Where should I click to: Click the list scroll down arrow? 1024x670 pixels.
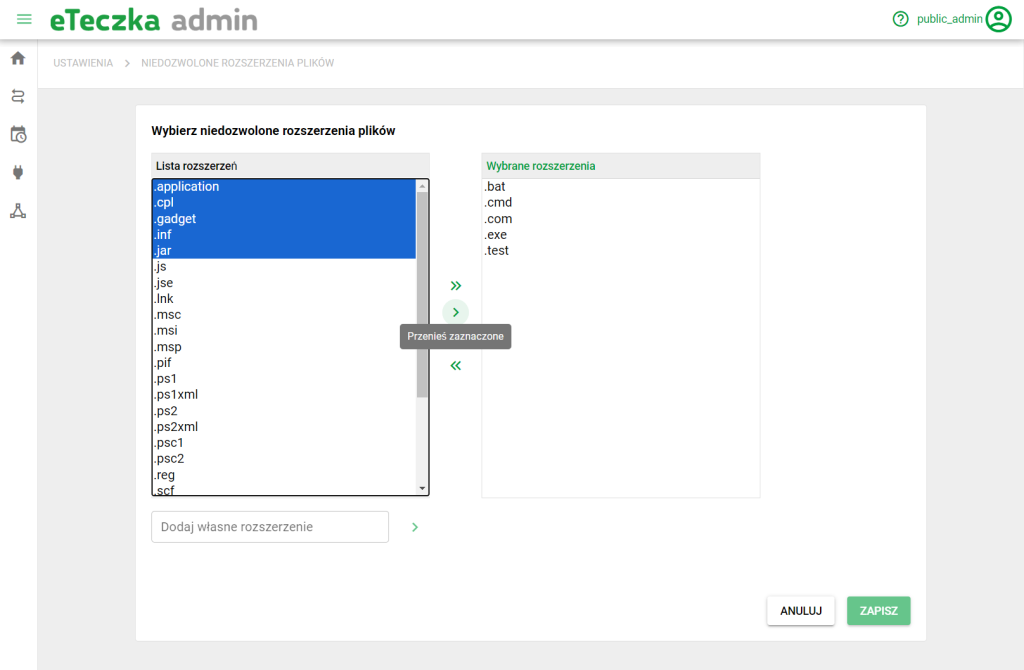[x=422, y=488]
